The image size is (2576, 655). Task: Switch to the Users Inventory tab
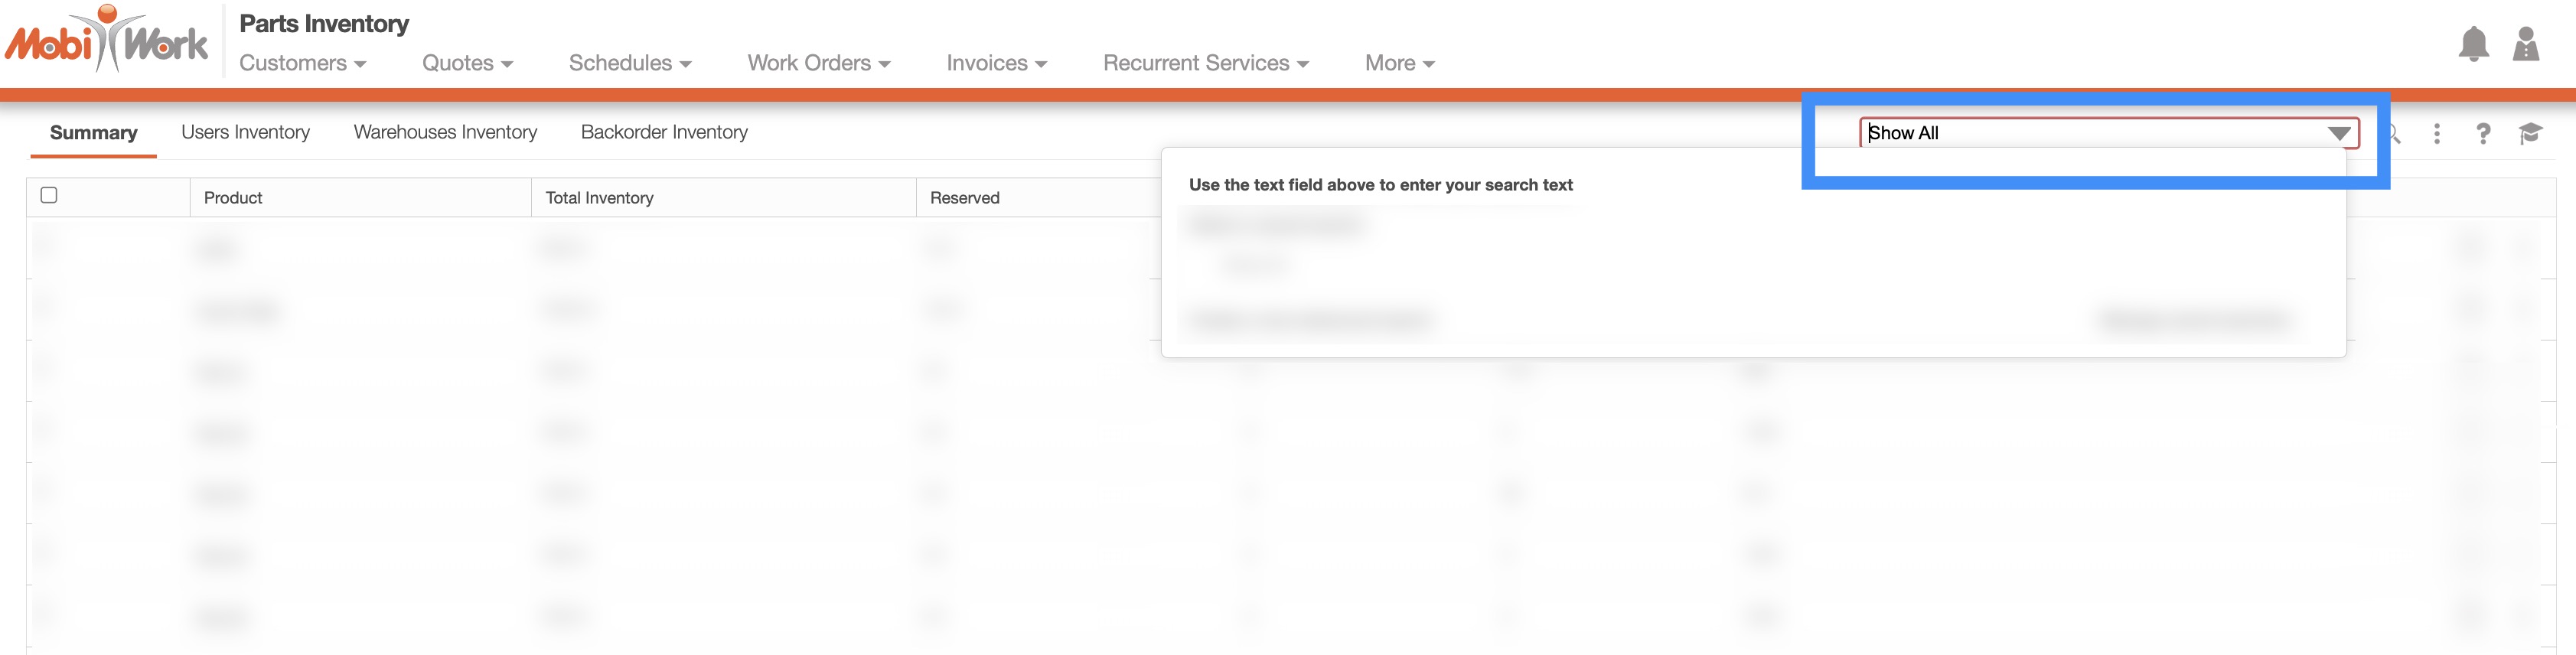coord(245,132)
